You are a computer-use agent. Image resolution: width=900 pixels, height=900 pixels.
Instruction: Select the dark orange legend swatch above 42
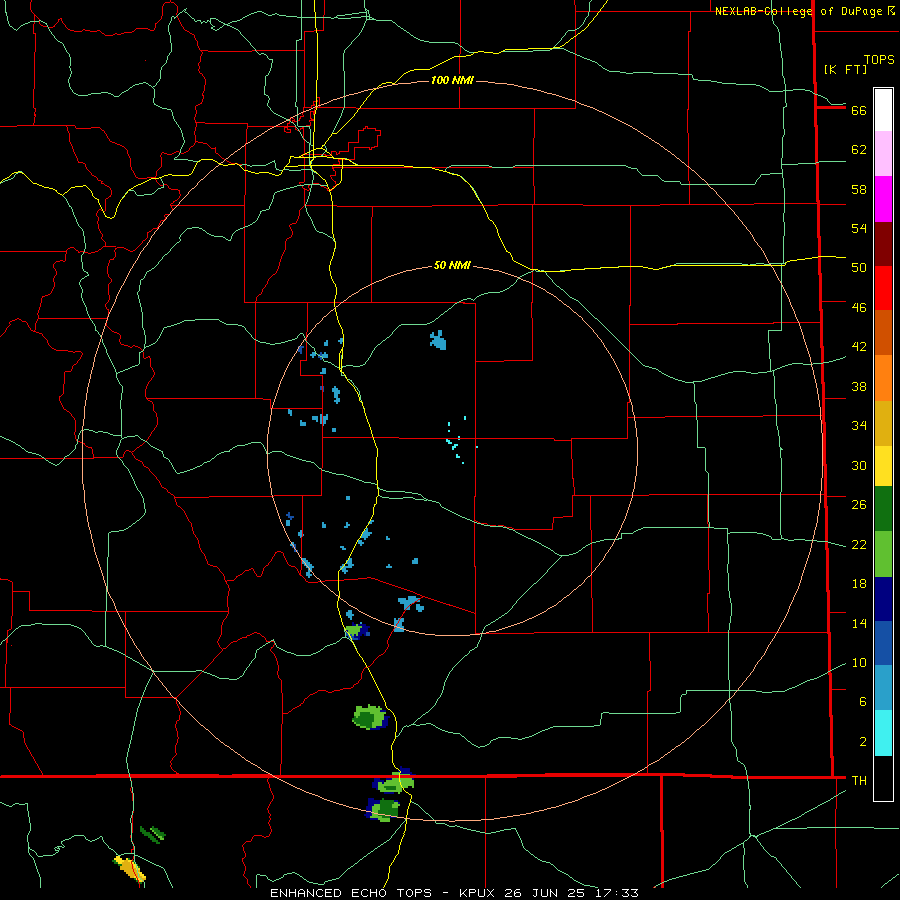coord(883,332)
